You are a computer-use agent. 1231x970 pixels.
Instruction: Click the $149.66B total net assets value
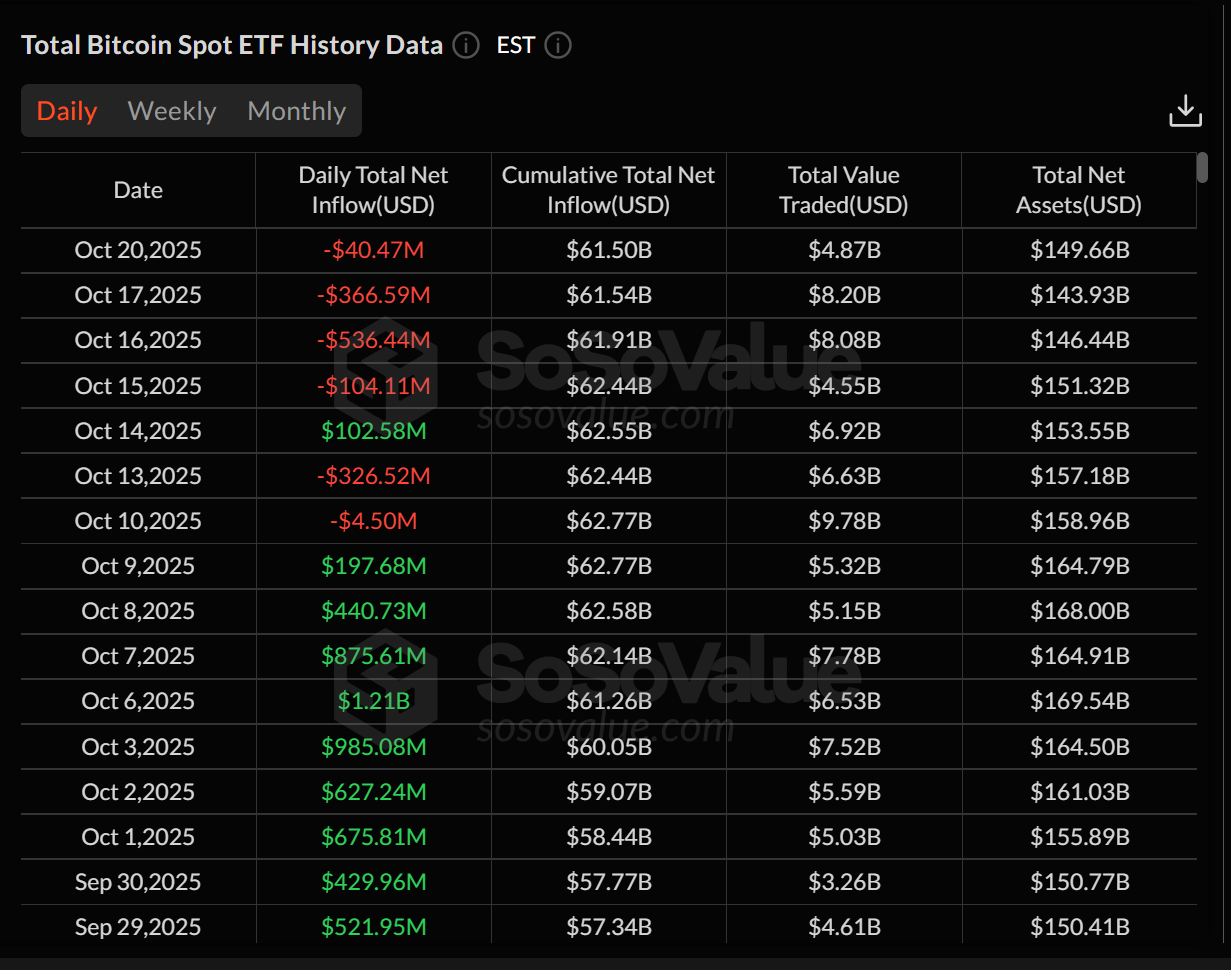pos(1078,250)
